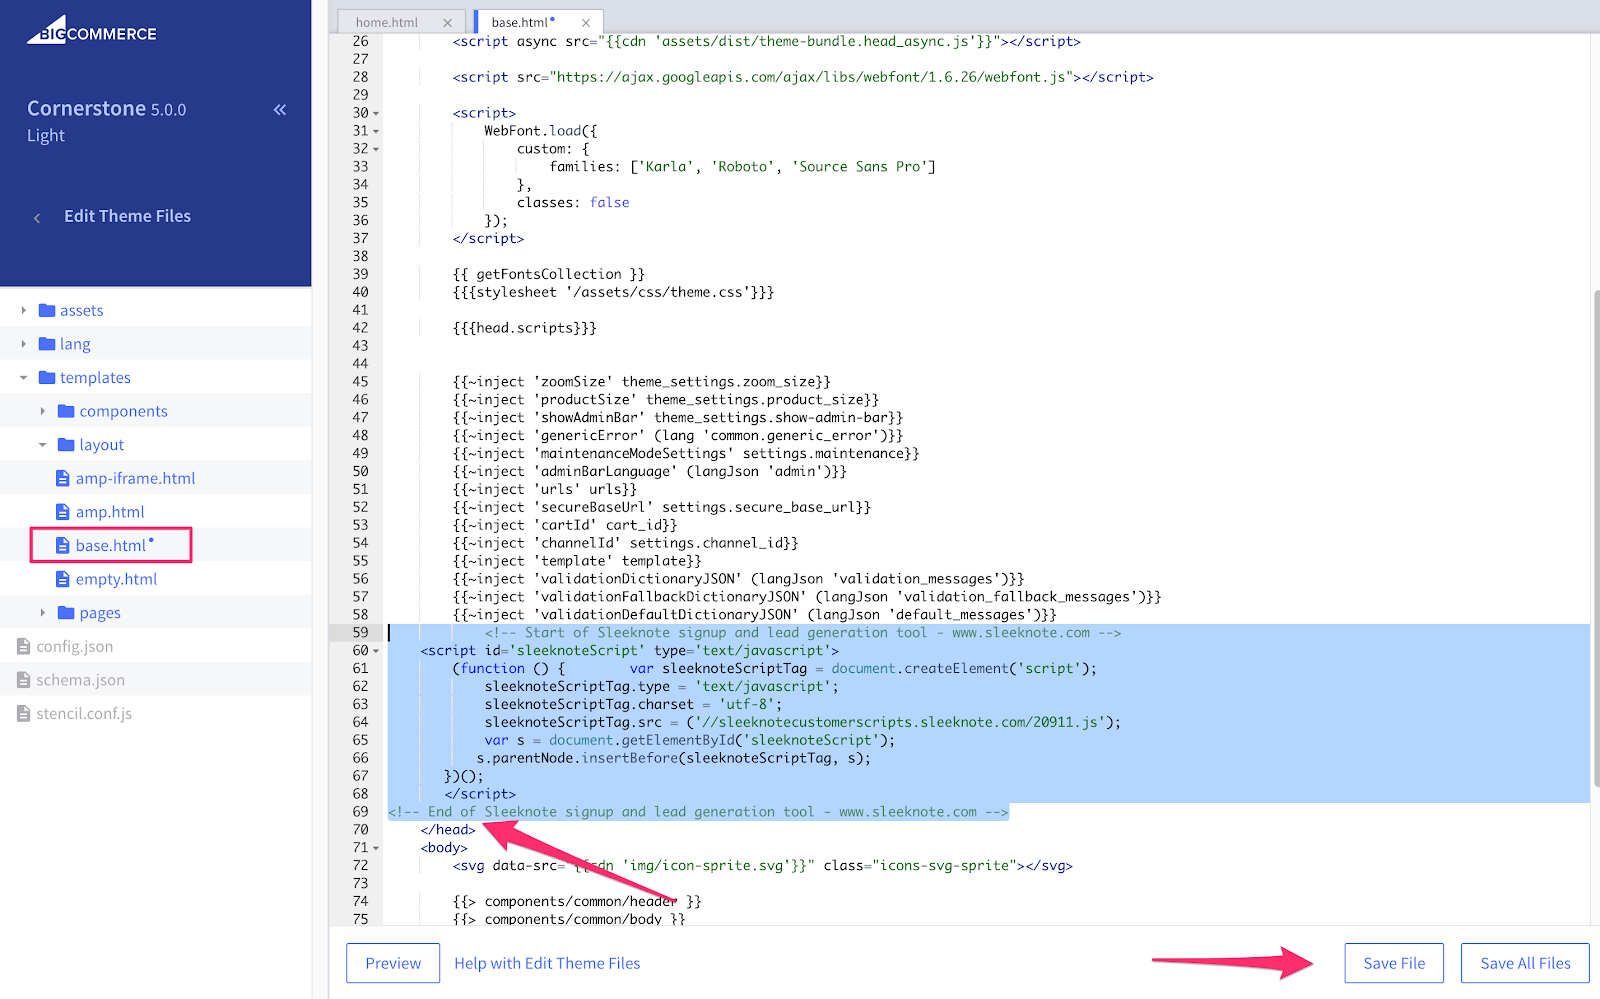The width and height of the screenshot is (1600, 999).
Task: Click the Cornerstone 5.0.0 theme title
Action: coord(106,108)
